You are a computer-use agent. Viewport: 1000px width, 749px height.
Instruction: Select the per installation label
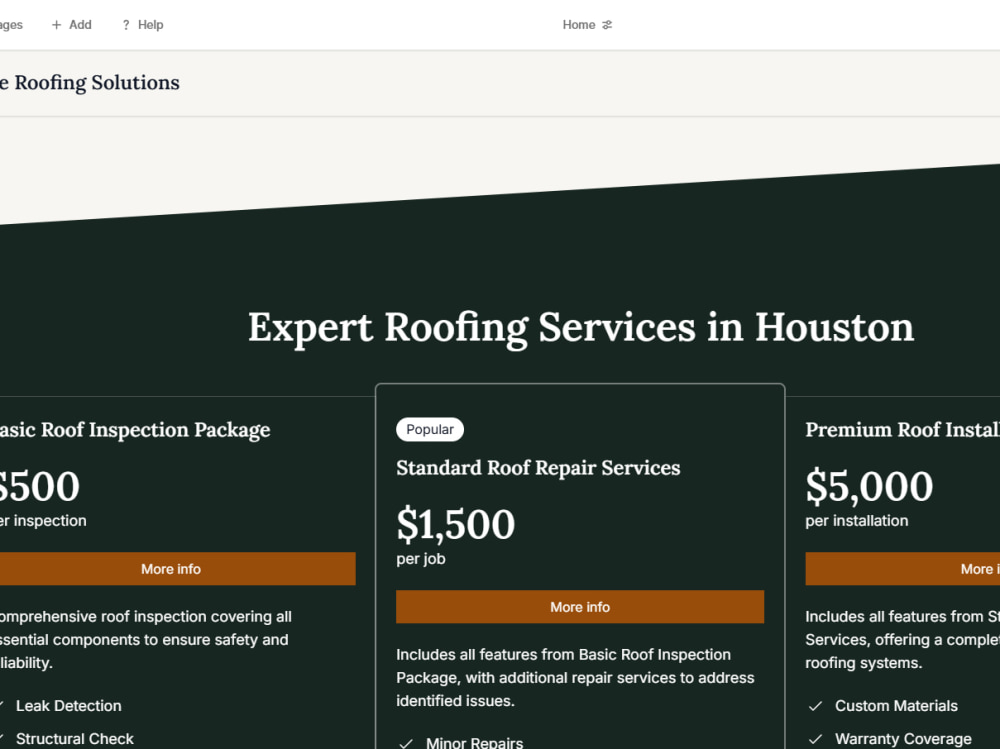pos(857,521)
